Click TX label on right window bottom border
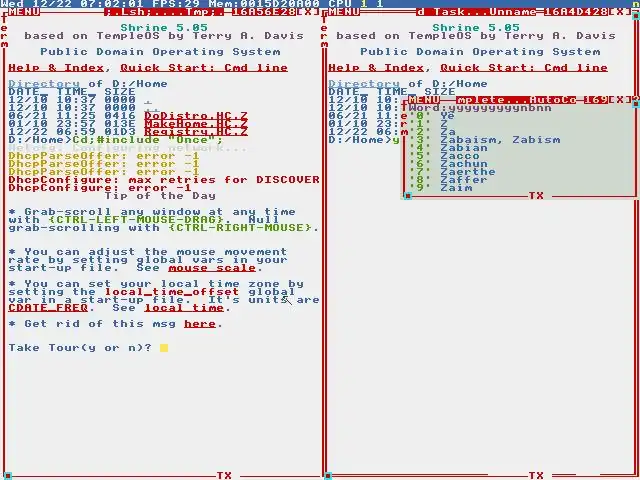 536,476
